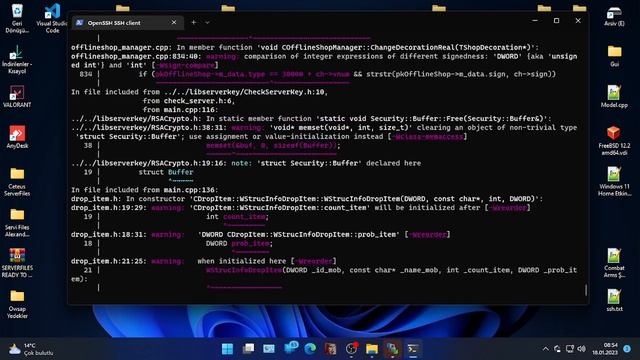Open the Combat Arms file icon
The height and width of the screenshot is (360, 640).
click(x=614, y=263)
